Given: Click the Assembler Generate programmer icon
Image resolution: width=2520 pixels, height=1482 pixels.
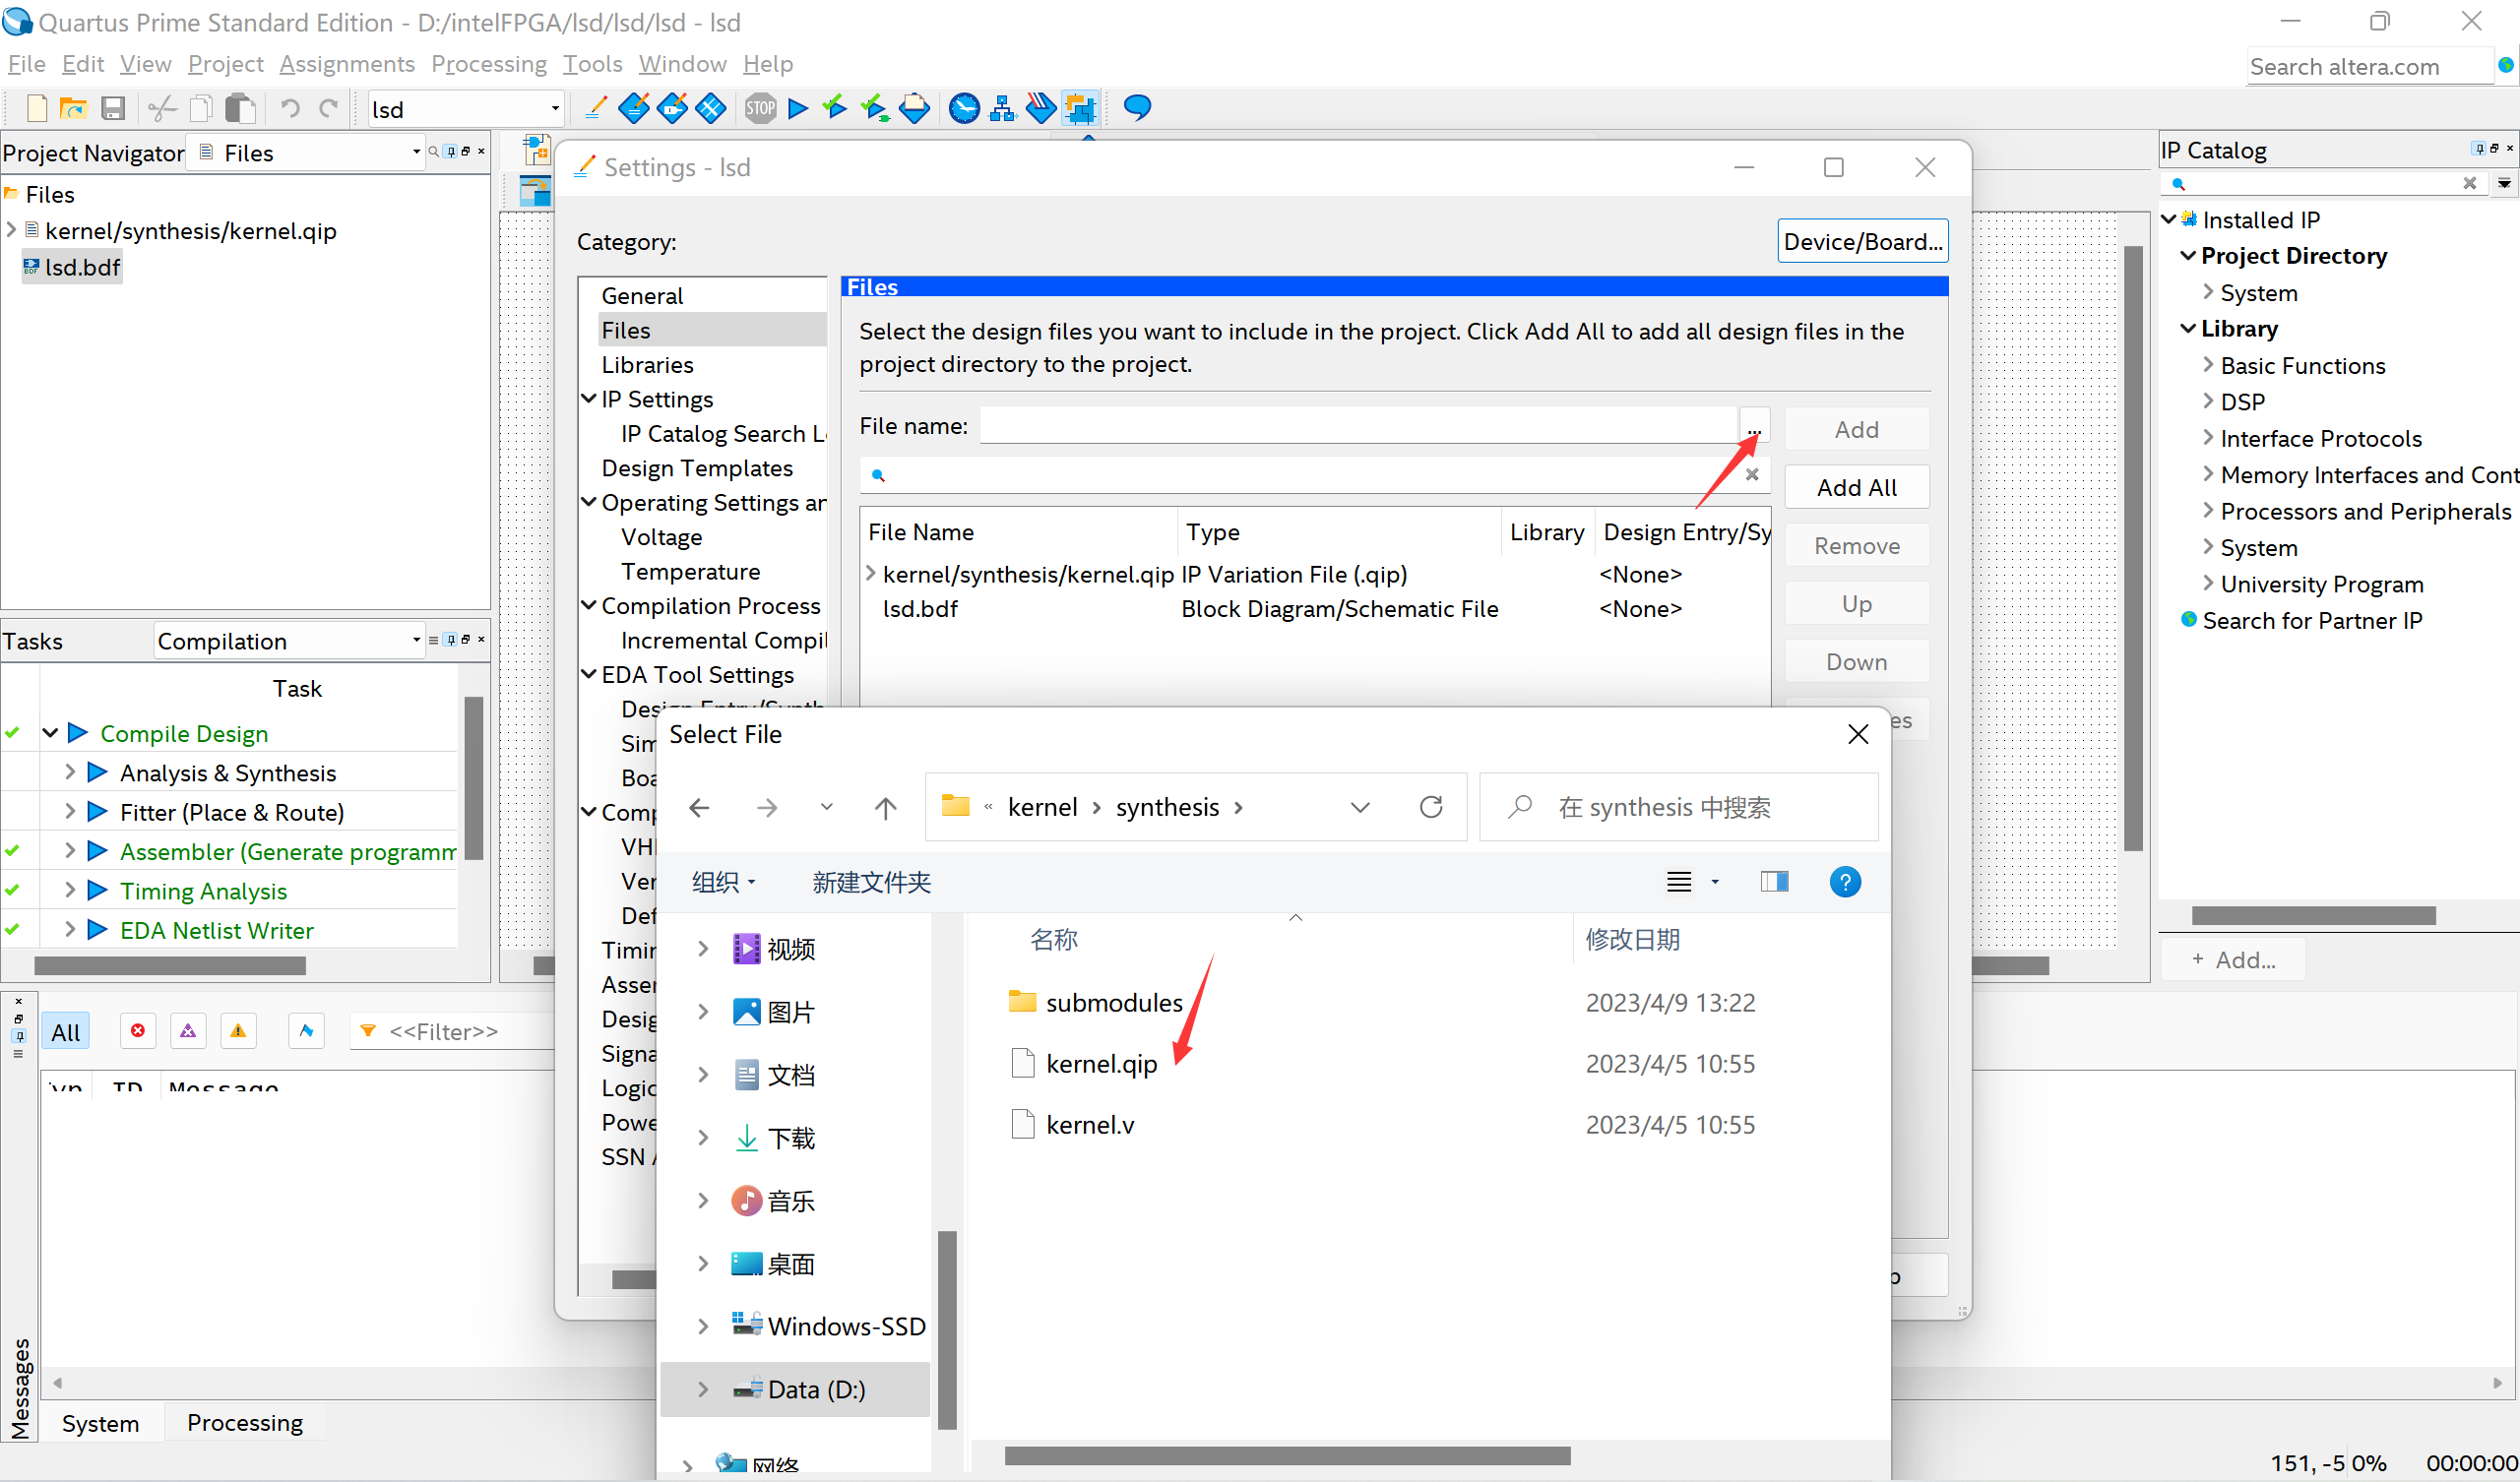Looking at the screenshot, I should point(97,850).
